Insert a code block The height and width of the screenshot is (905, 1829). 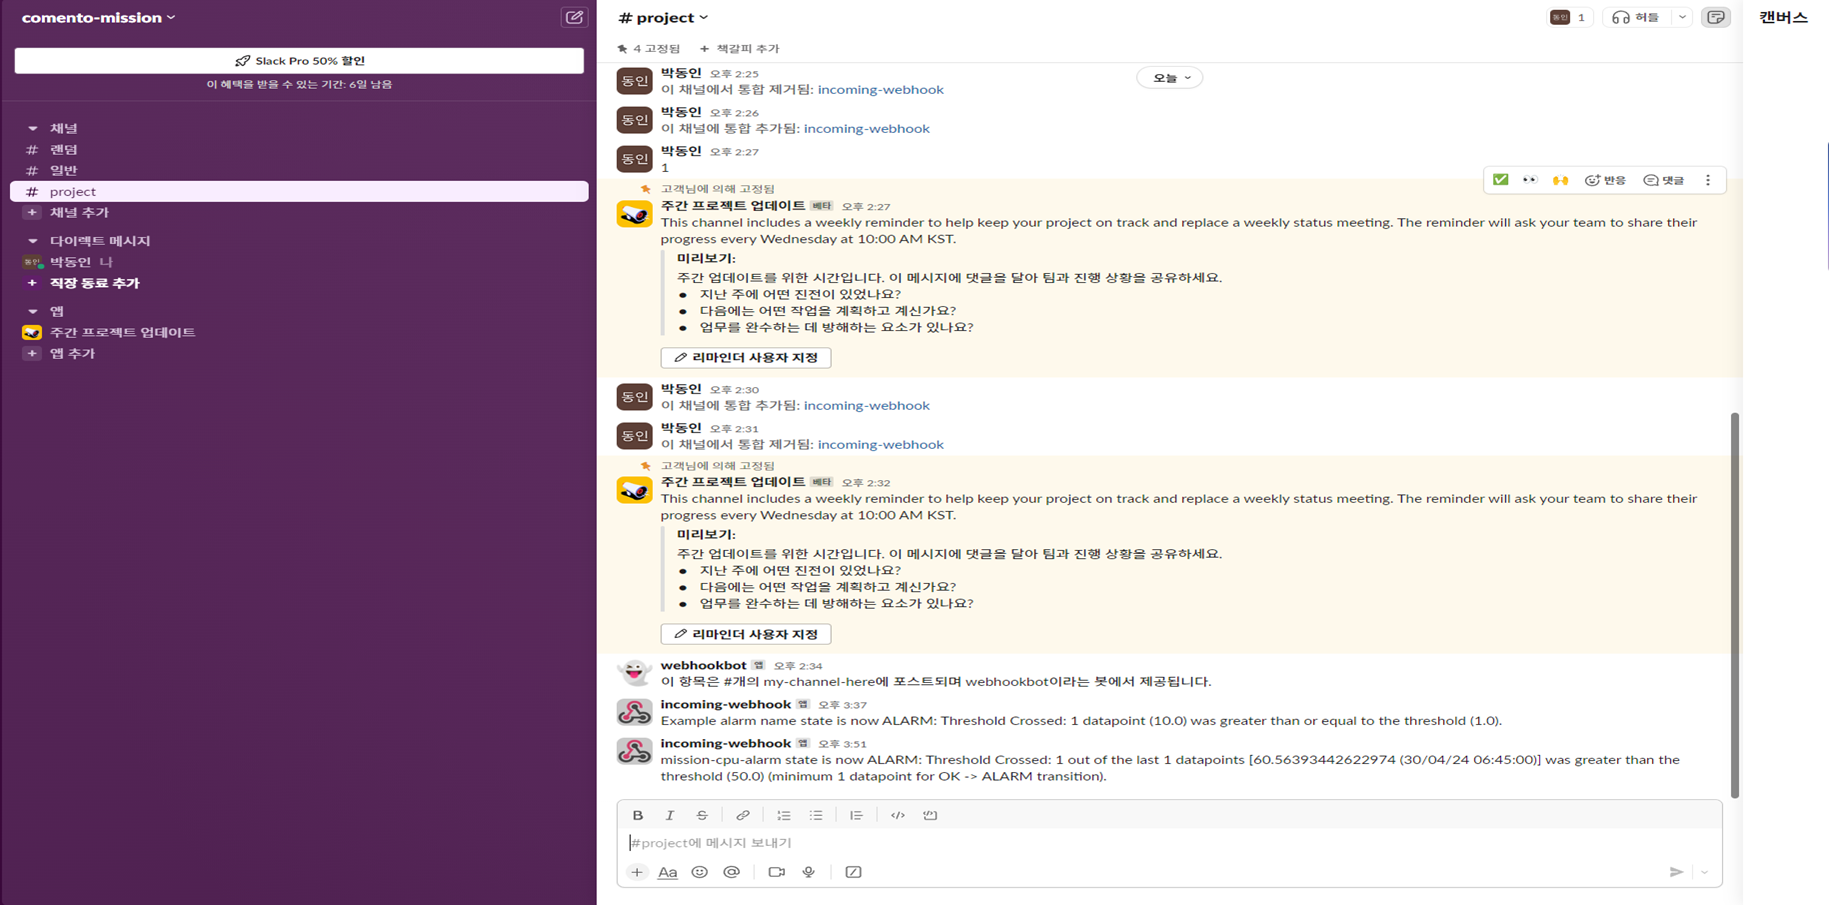coord(930,815)
